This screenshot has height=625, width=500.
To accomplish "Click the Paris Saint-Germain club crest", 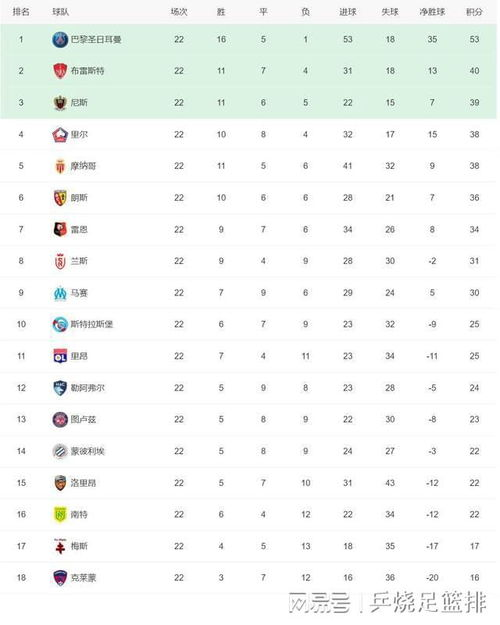I will coord(60,39).
